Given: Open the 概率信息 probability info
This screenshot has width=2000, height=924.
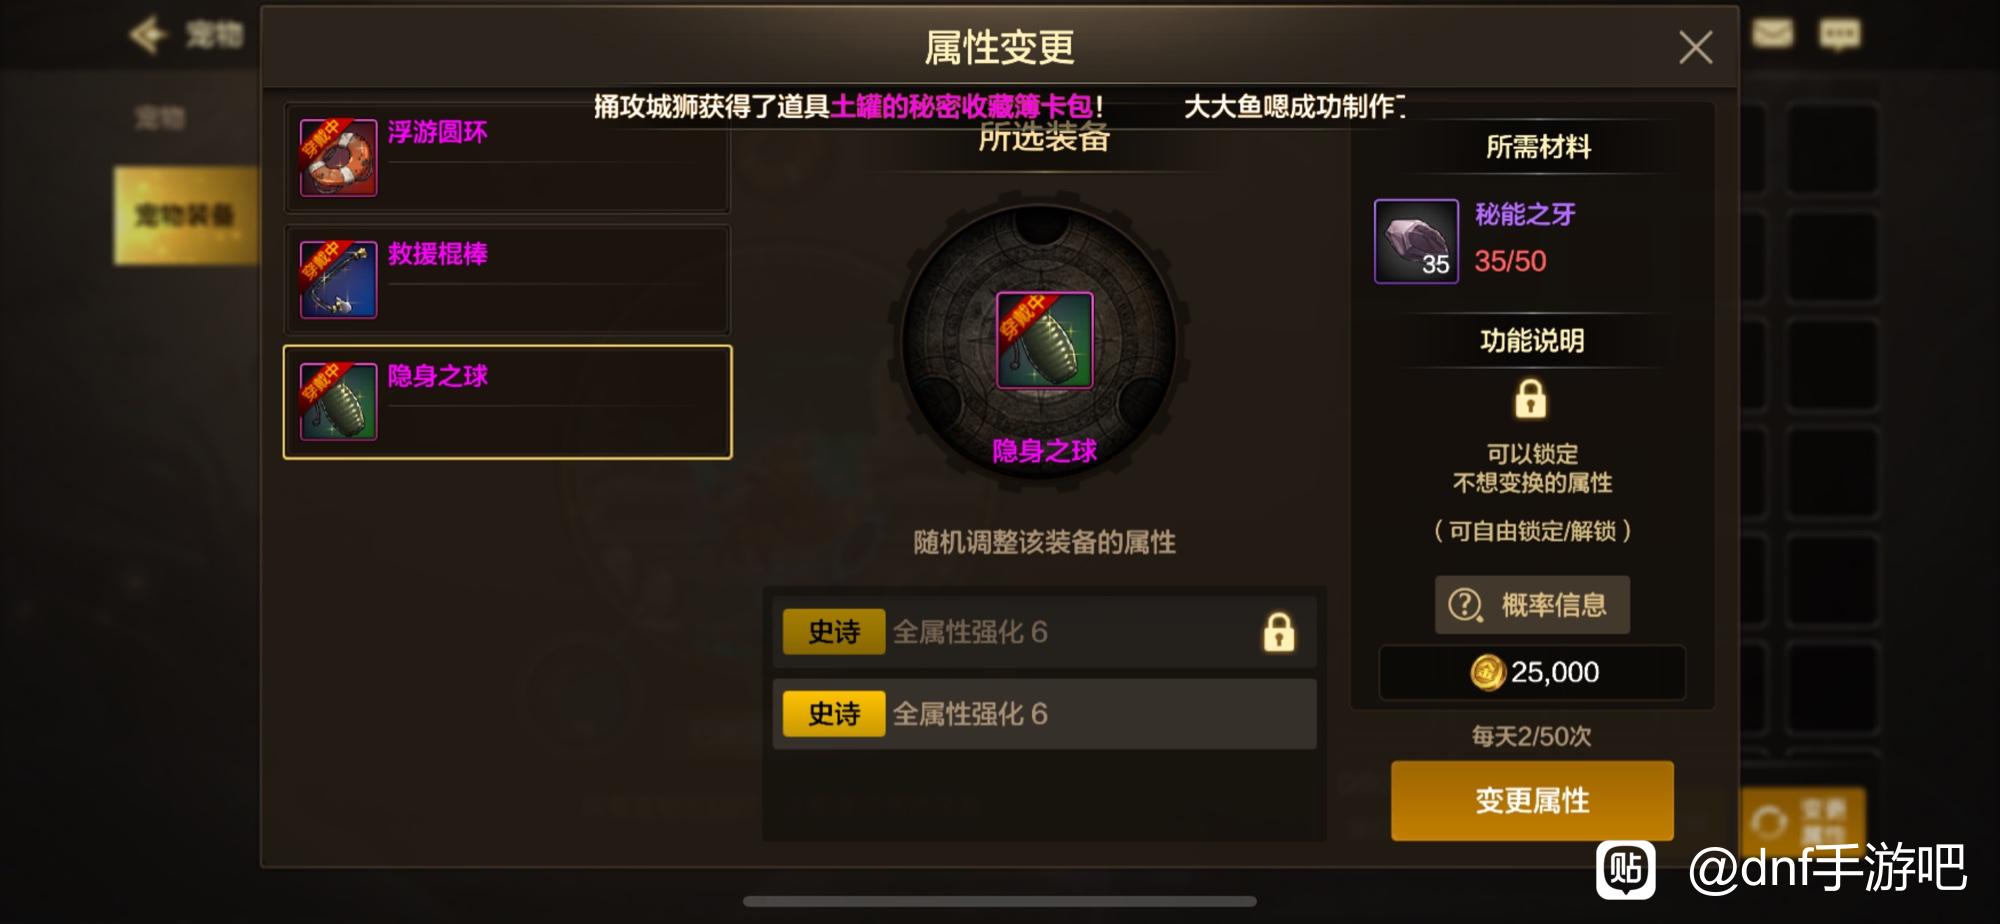Looking at the screenshot, I should coord(1532,605).
